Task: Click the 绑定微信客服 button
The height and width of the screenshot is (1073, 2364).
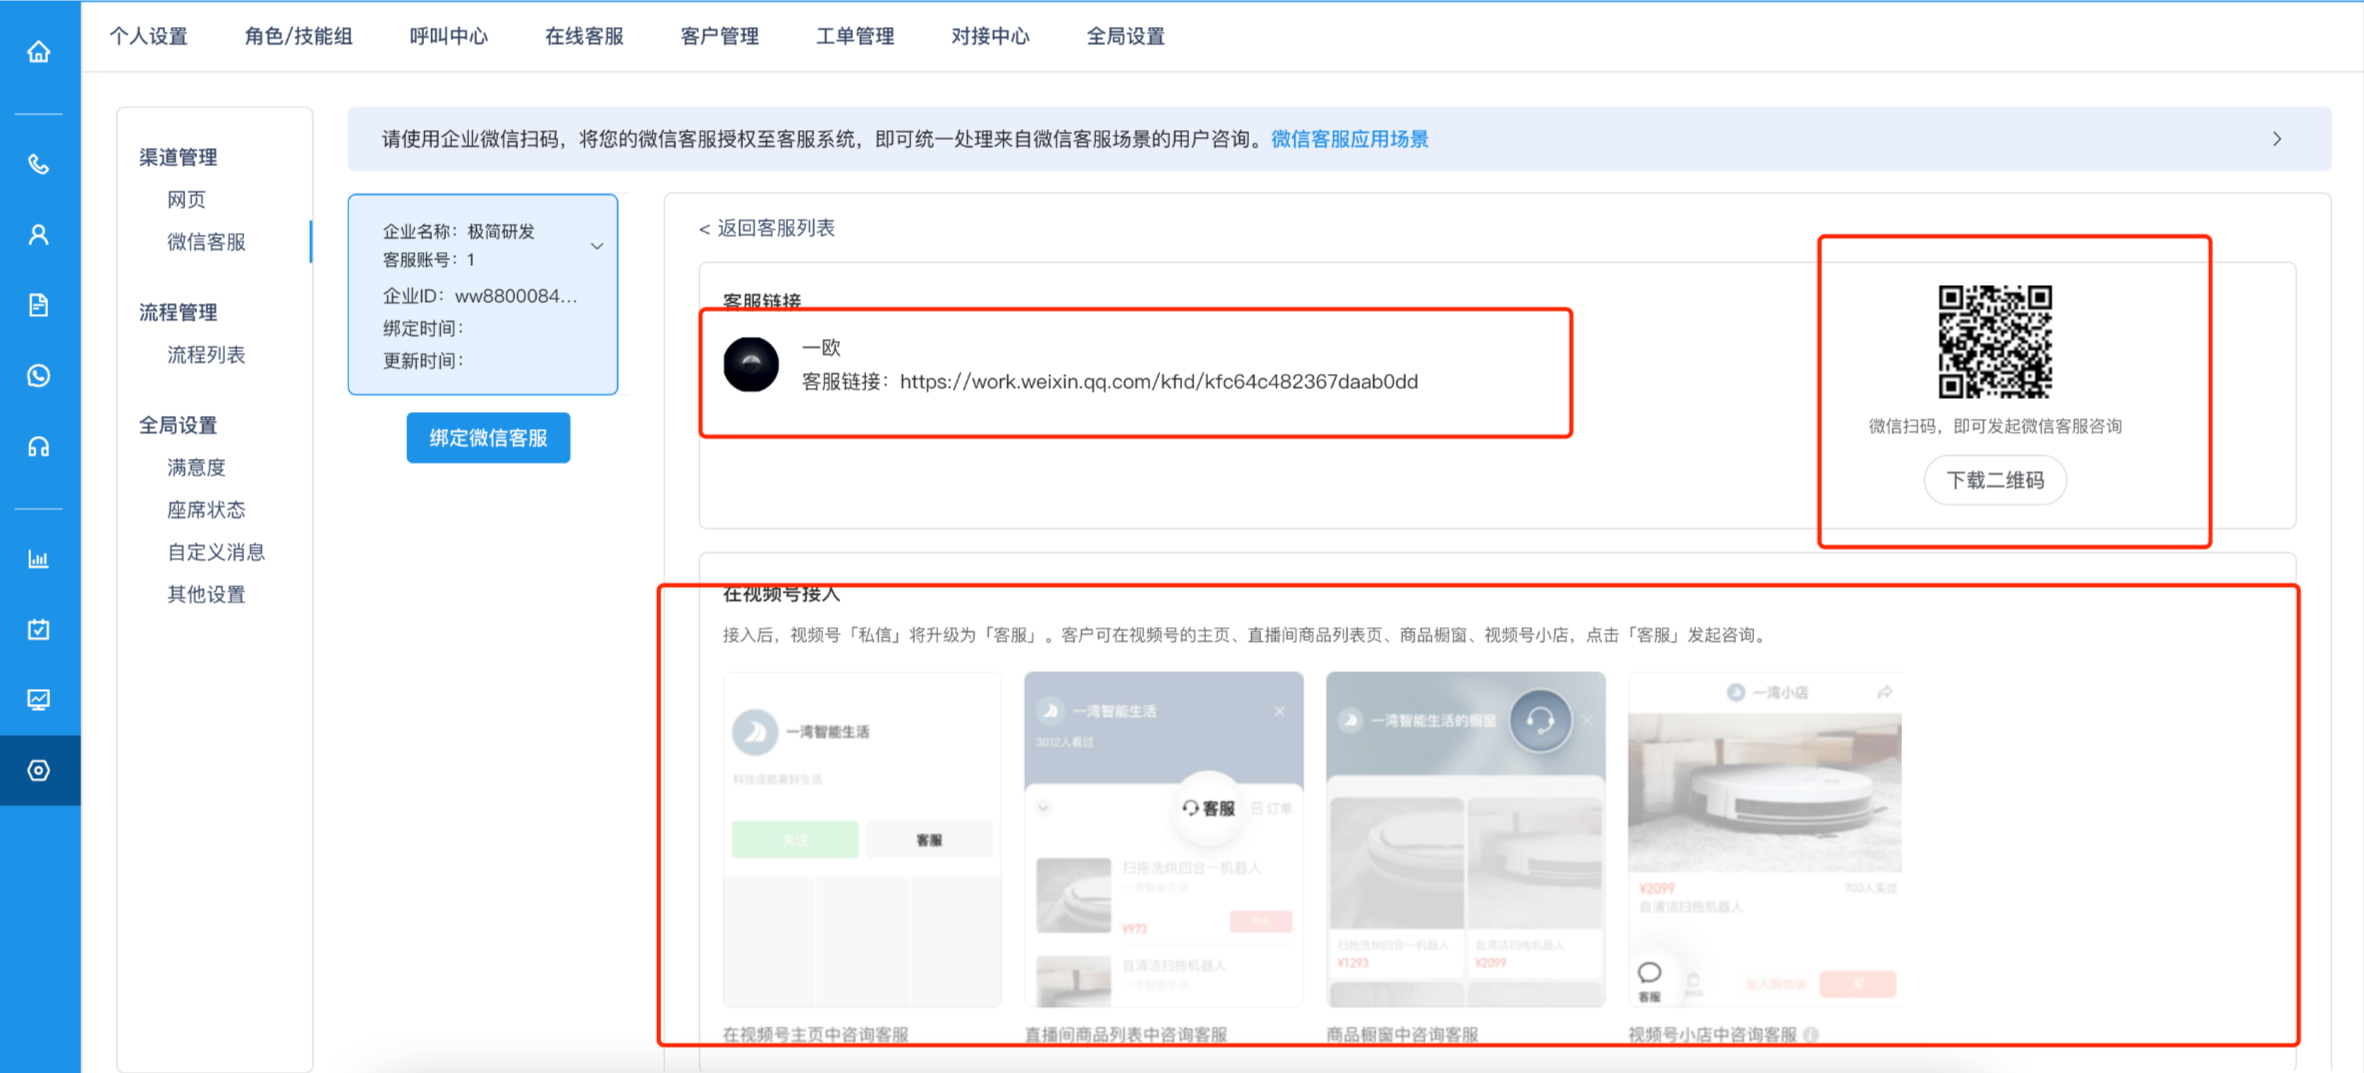Action: 488,438
